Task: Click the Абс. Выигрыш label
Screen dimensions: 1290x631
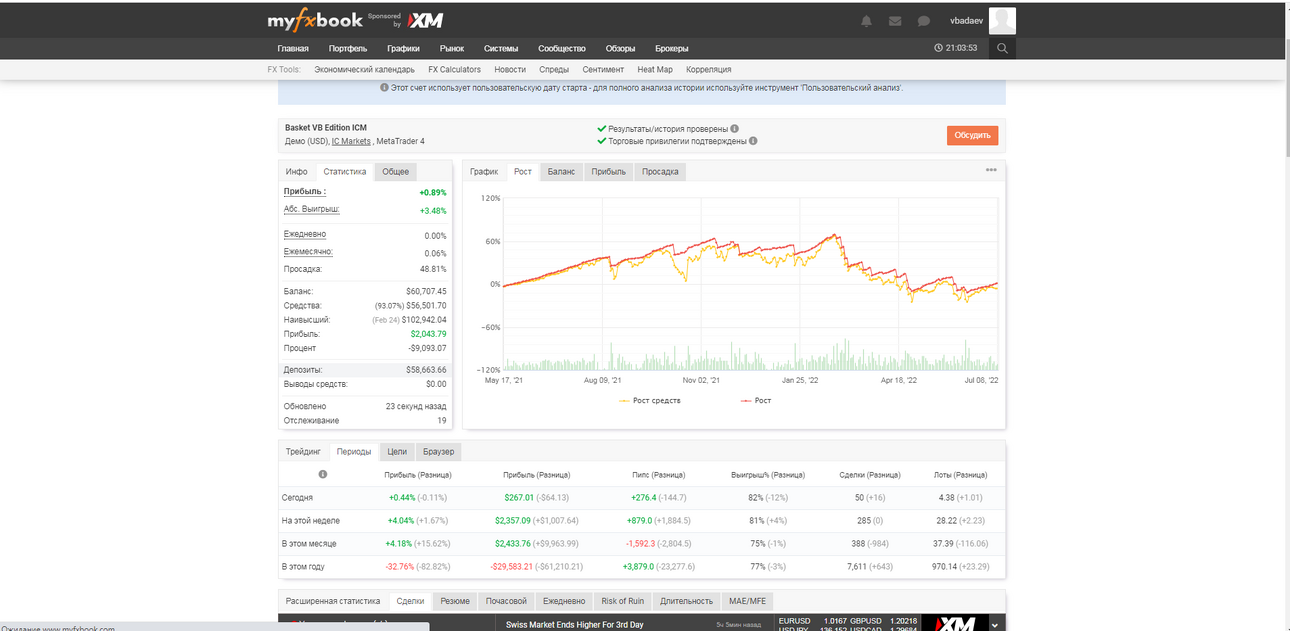Action: click(312, 209)
